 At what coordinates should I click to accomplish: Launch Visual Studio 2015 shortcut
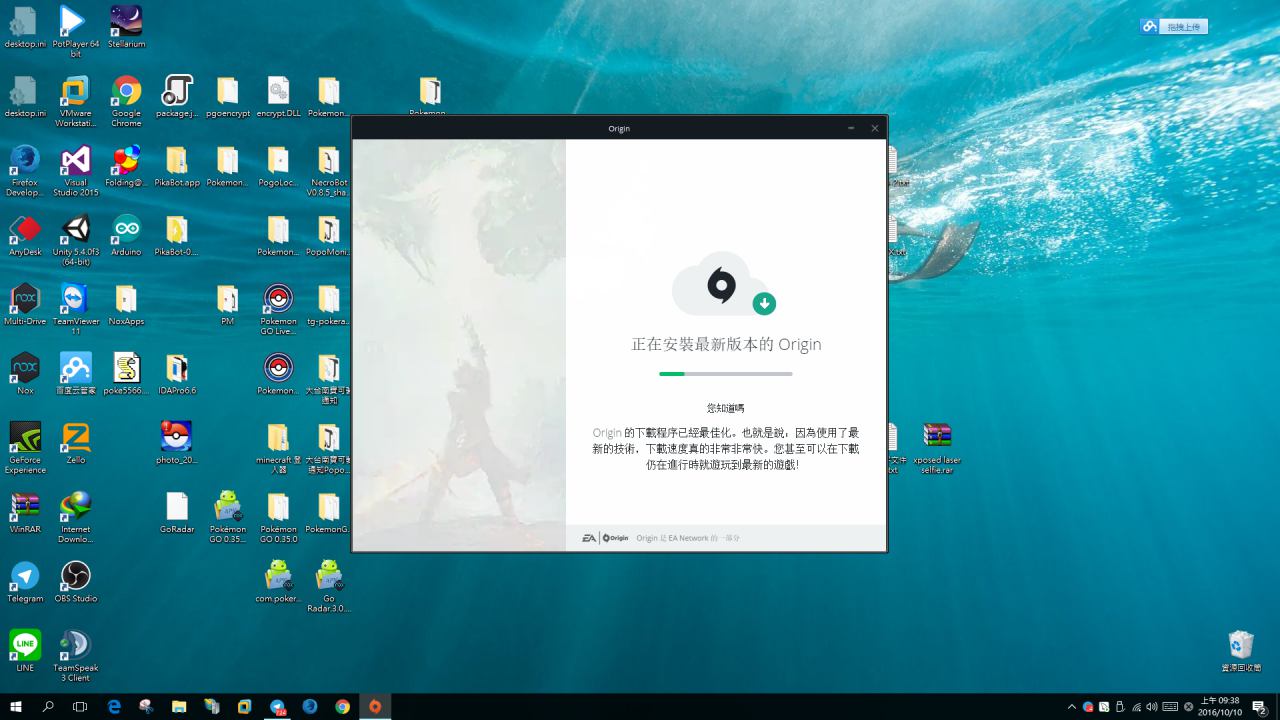[x=76, y=170]
